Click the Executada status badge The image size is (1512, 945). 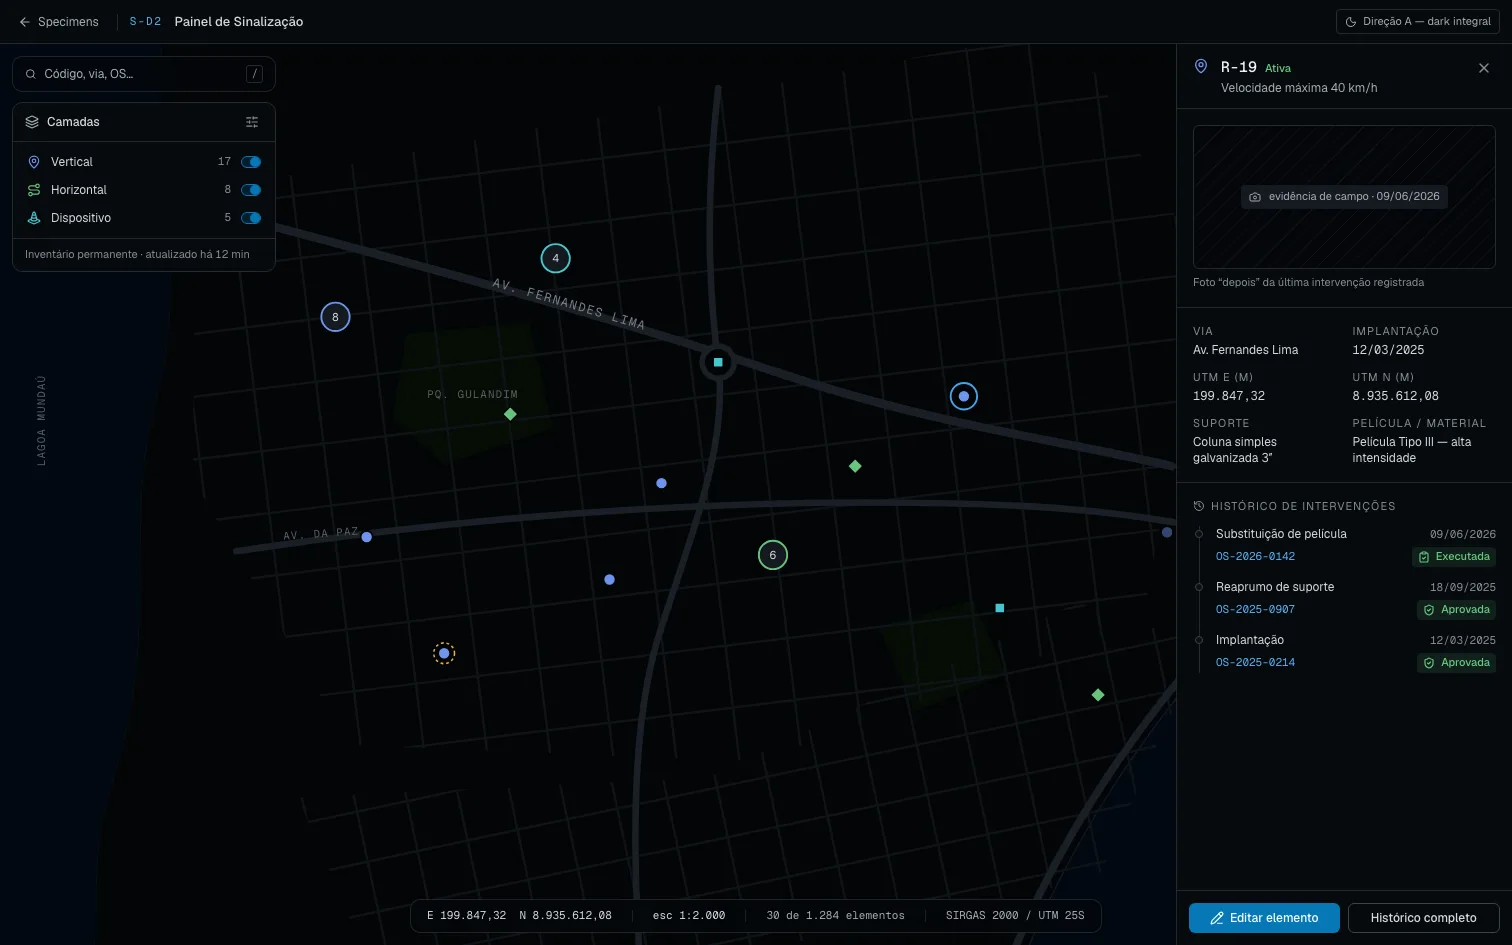(x=1454, y=557)
